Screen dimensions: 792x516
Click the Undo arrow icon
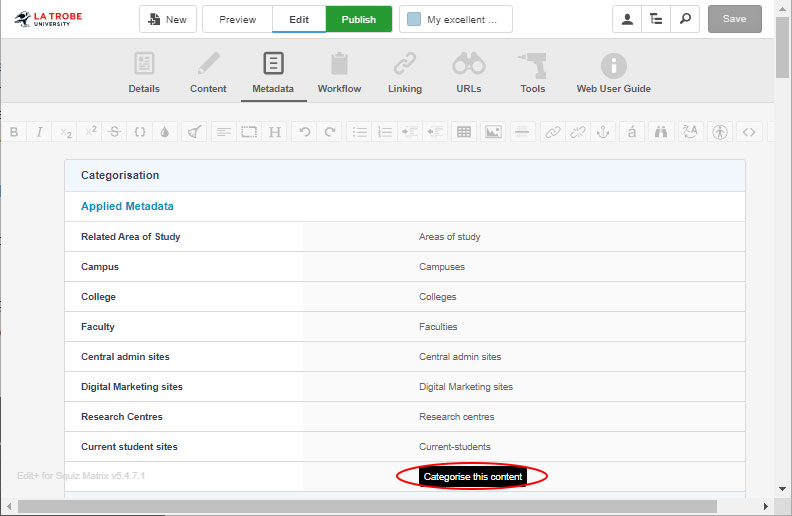[x=305, y=132]
